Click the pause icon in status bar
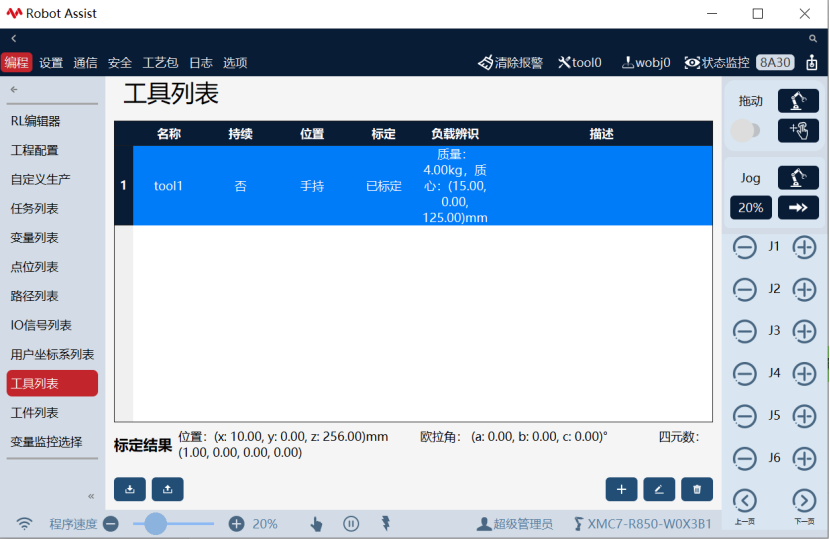 [351, 524]
